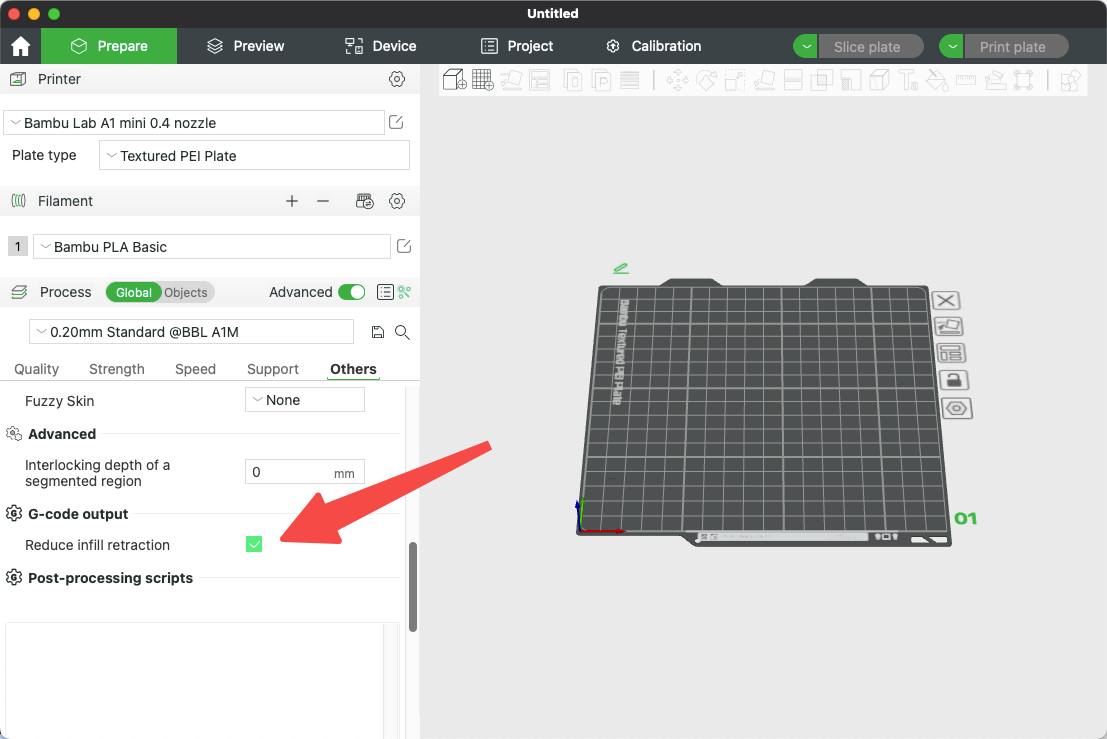Click the Interlocking depth input field
Image resolution: width=1107 pixels, height=739 pixels.
(x=305, y=471)
